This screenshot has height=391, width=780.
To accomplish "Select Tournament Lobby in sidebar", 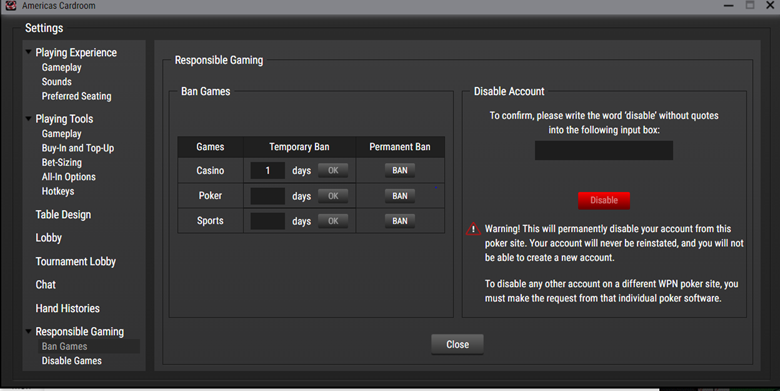I will coord(76,261).
